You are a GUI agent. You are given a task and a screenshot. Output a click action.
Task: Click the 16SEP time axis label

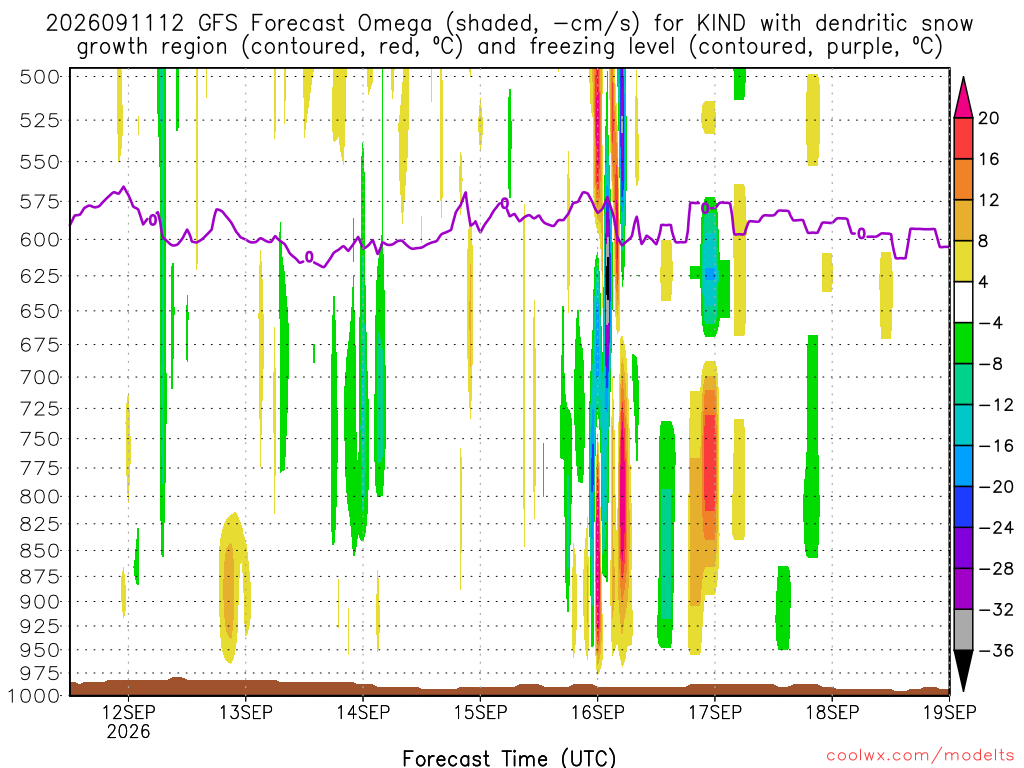click(x=598, y=712)
